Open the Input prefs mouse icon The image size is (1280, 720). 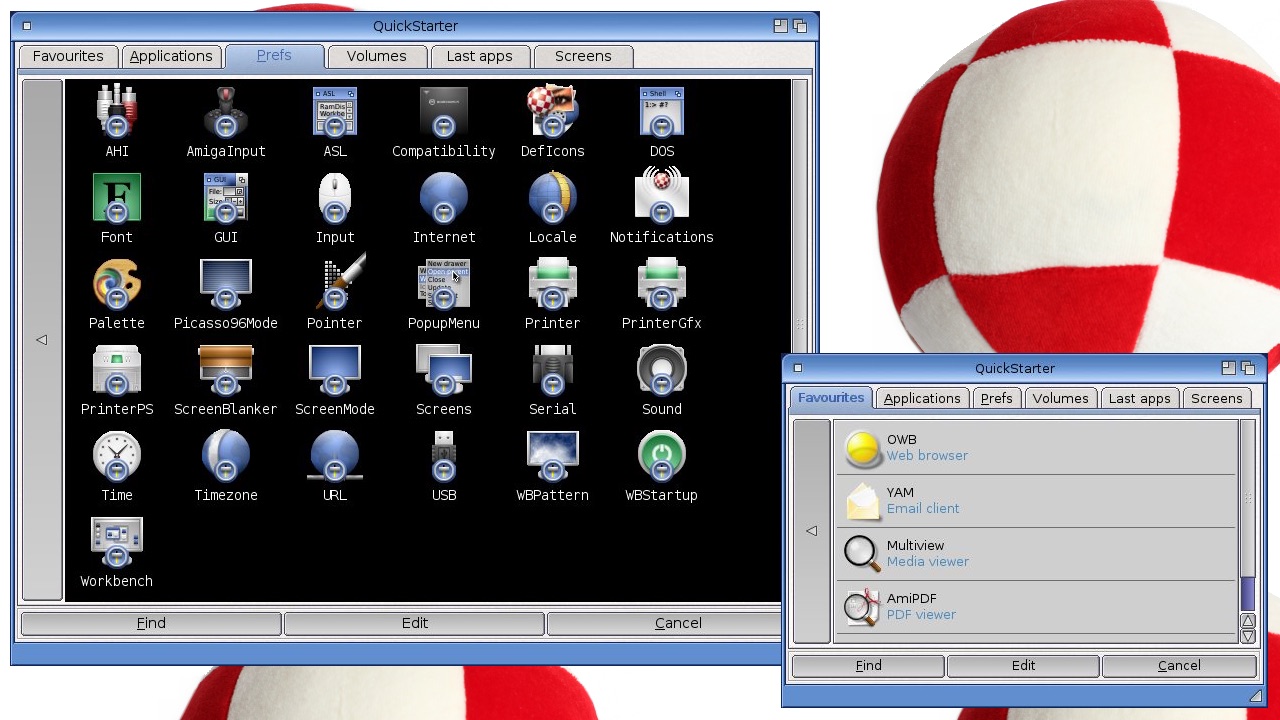coord(335,198)
